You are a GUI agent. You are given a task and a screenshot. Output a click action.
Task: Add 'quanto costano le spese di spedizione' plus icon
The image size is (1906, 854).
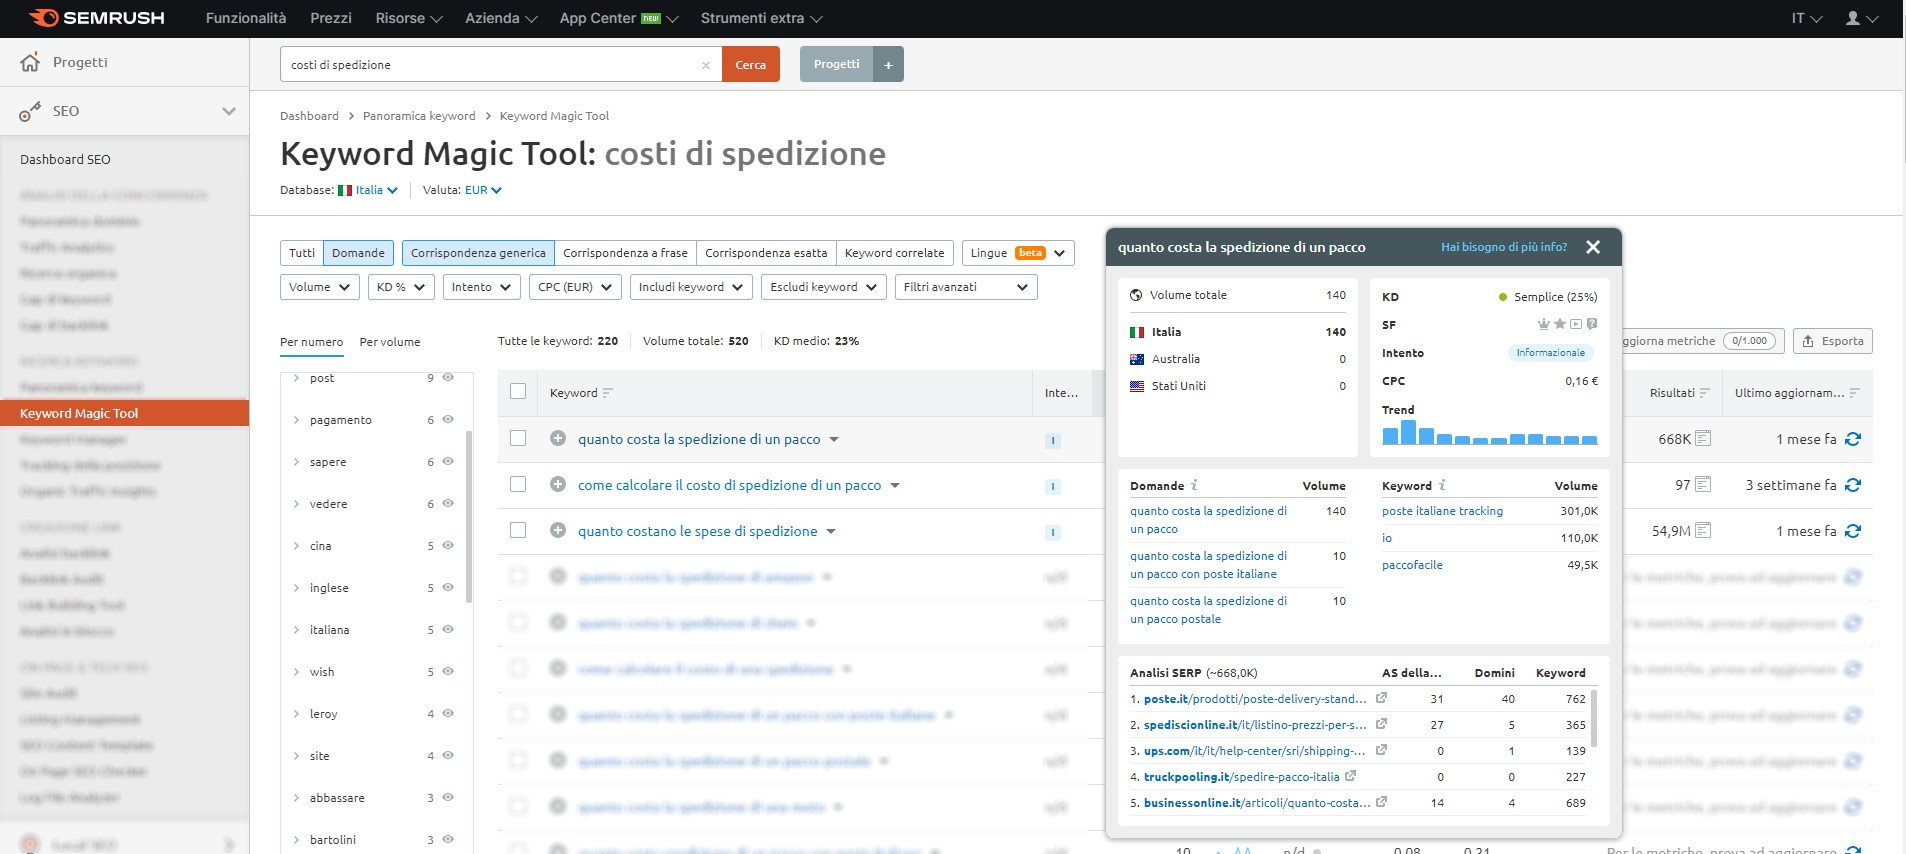coord(558,530)
